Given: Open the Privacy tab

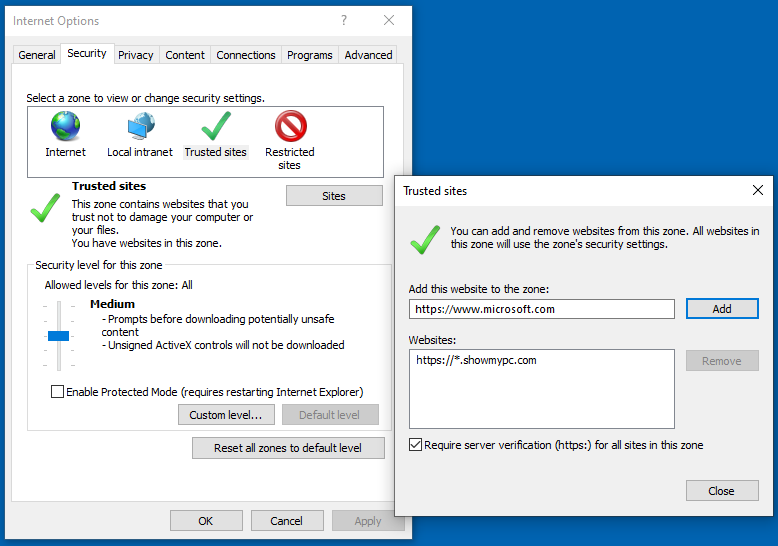Looking at the screenshot, I should pyautogui.click(x=135, y=55).
